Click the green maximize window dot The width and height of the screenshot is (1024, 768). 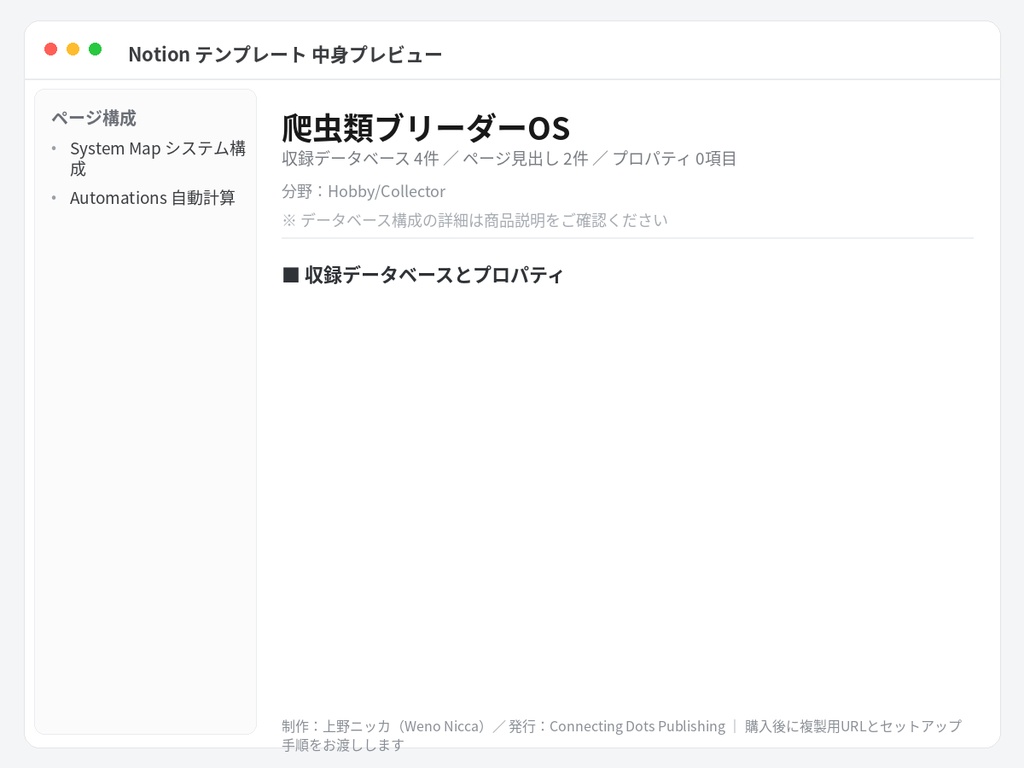click(x=95, y=49)
